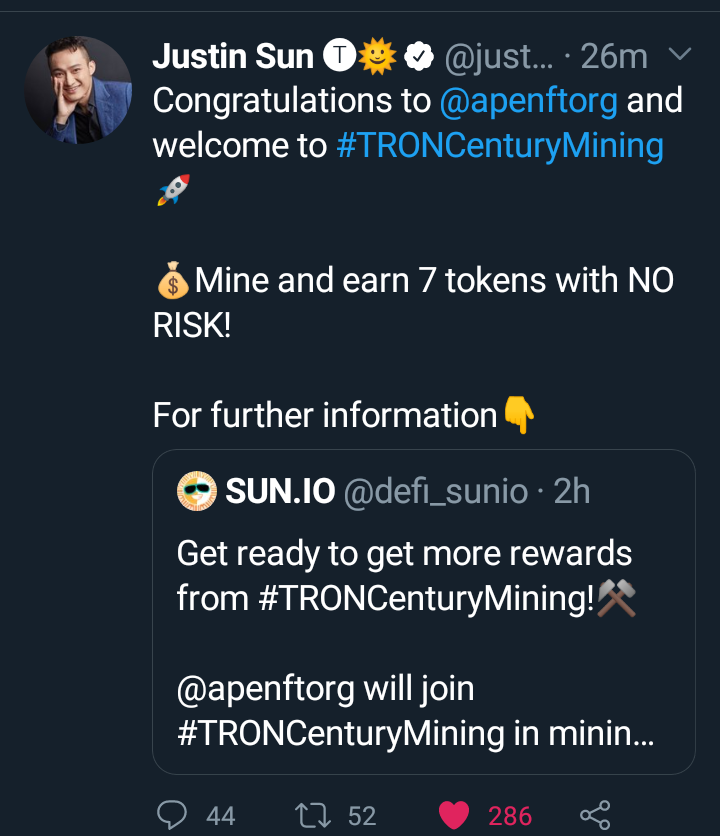The width and height of the screenshot is (720, 836).
Task: Open the @defi_sunio handle
Action: [x=436, y=492]
